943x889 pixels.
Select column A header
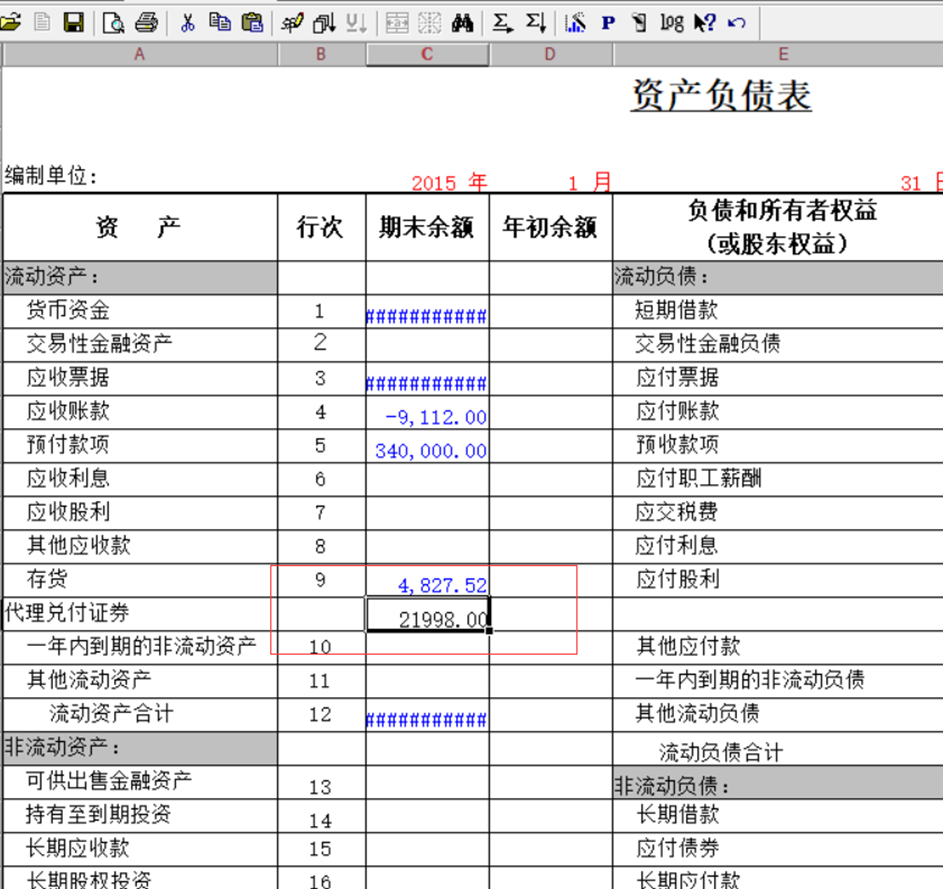[x=140, y=54]
